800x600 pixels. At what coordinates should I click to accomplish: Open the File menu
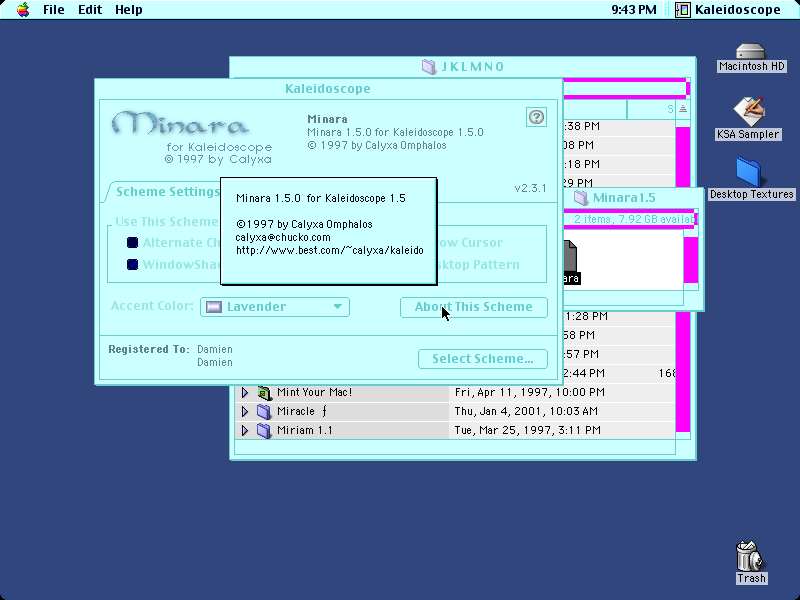[54, 10]
